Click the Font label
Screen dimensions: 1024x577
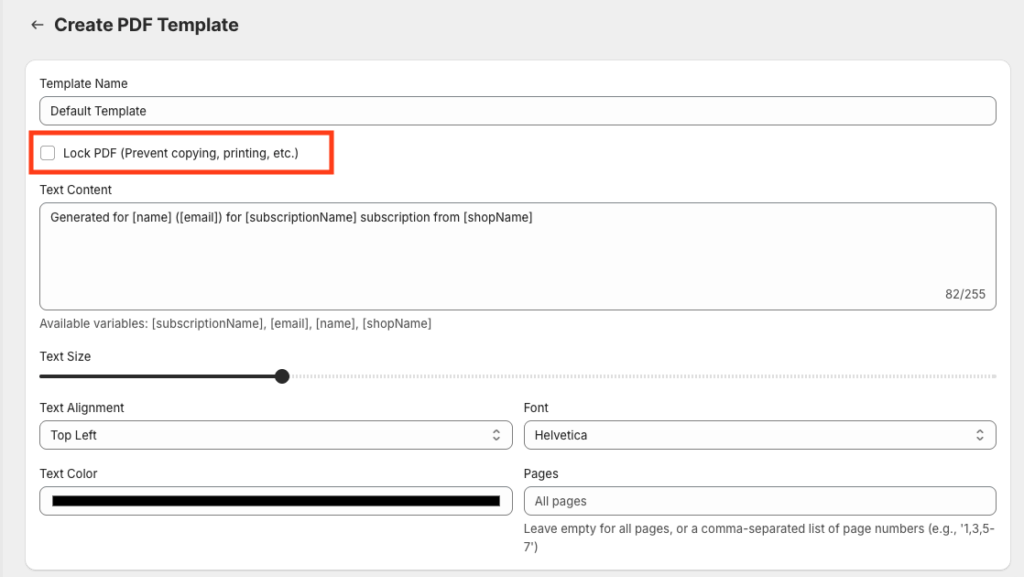[536, 407]
